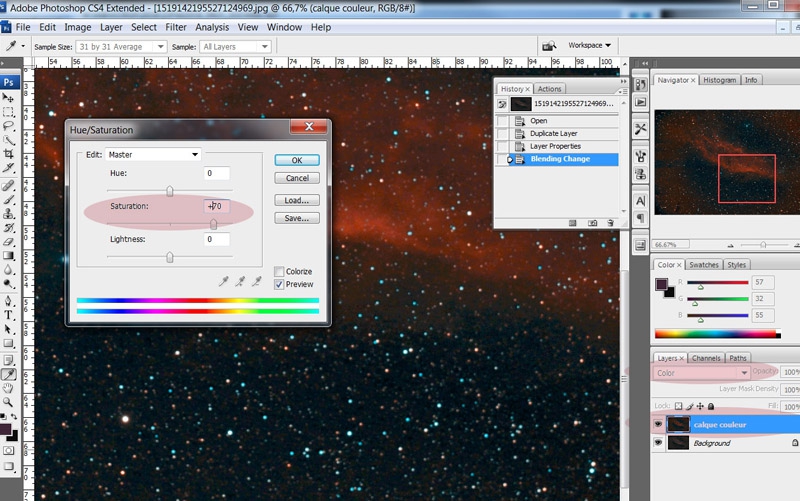Select the Path Selection arrow tool

tap(8, 329)
